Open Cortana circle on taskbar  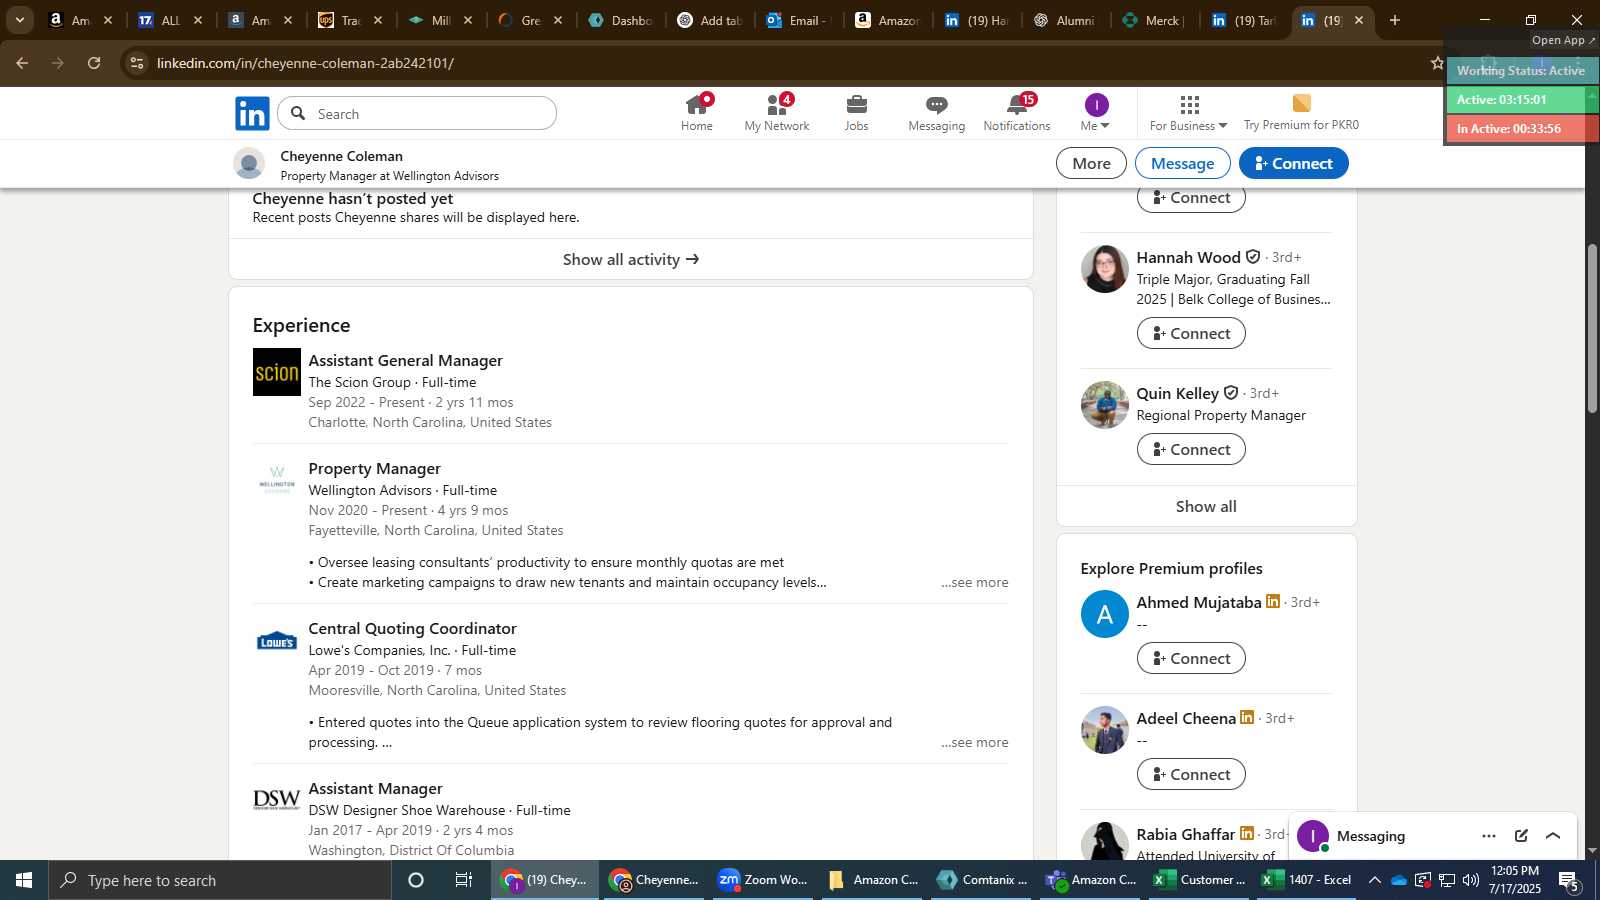[x=416, y=880]
